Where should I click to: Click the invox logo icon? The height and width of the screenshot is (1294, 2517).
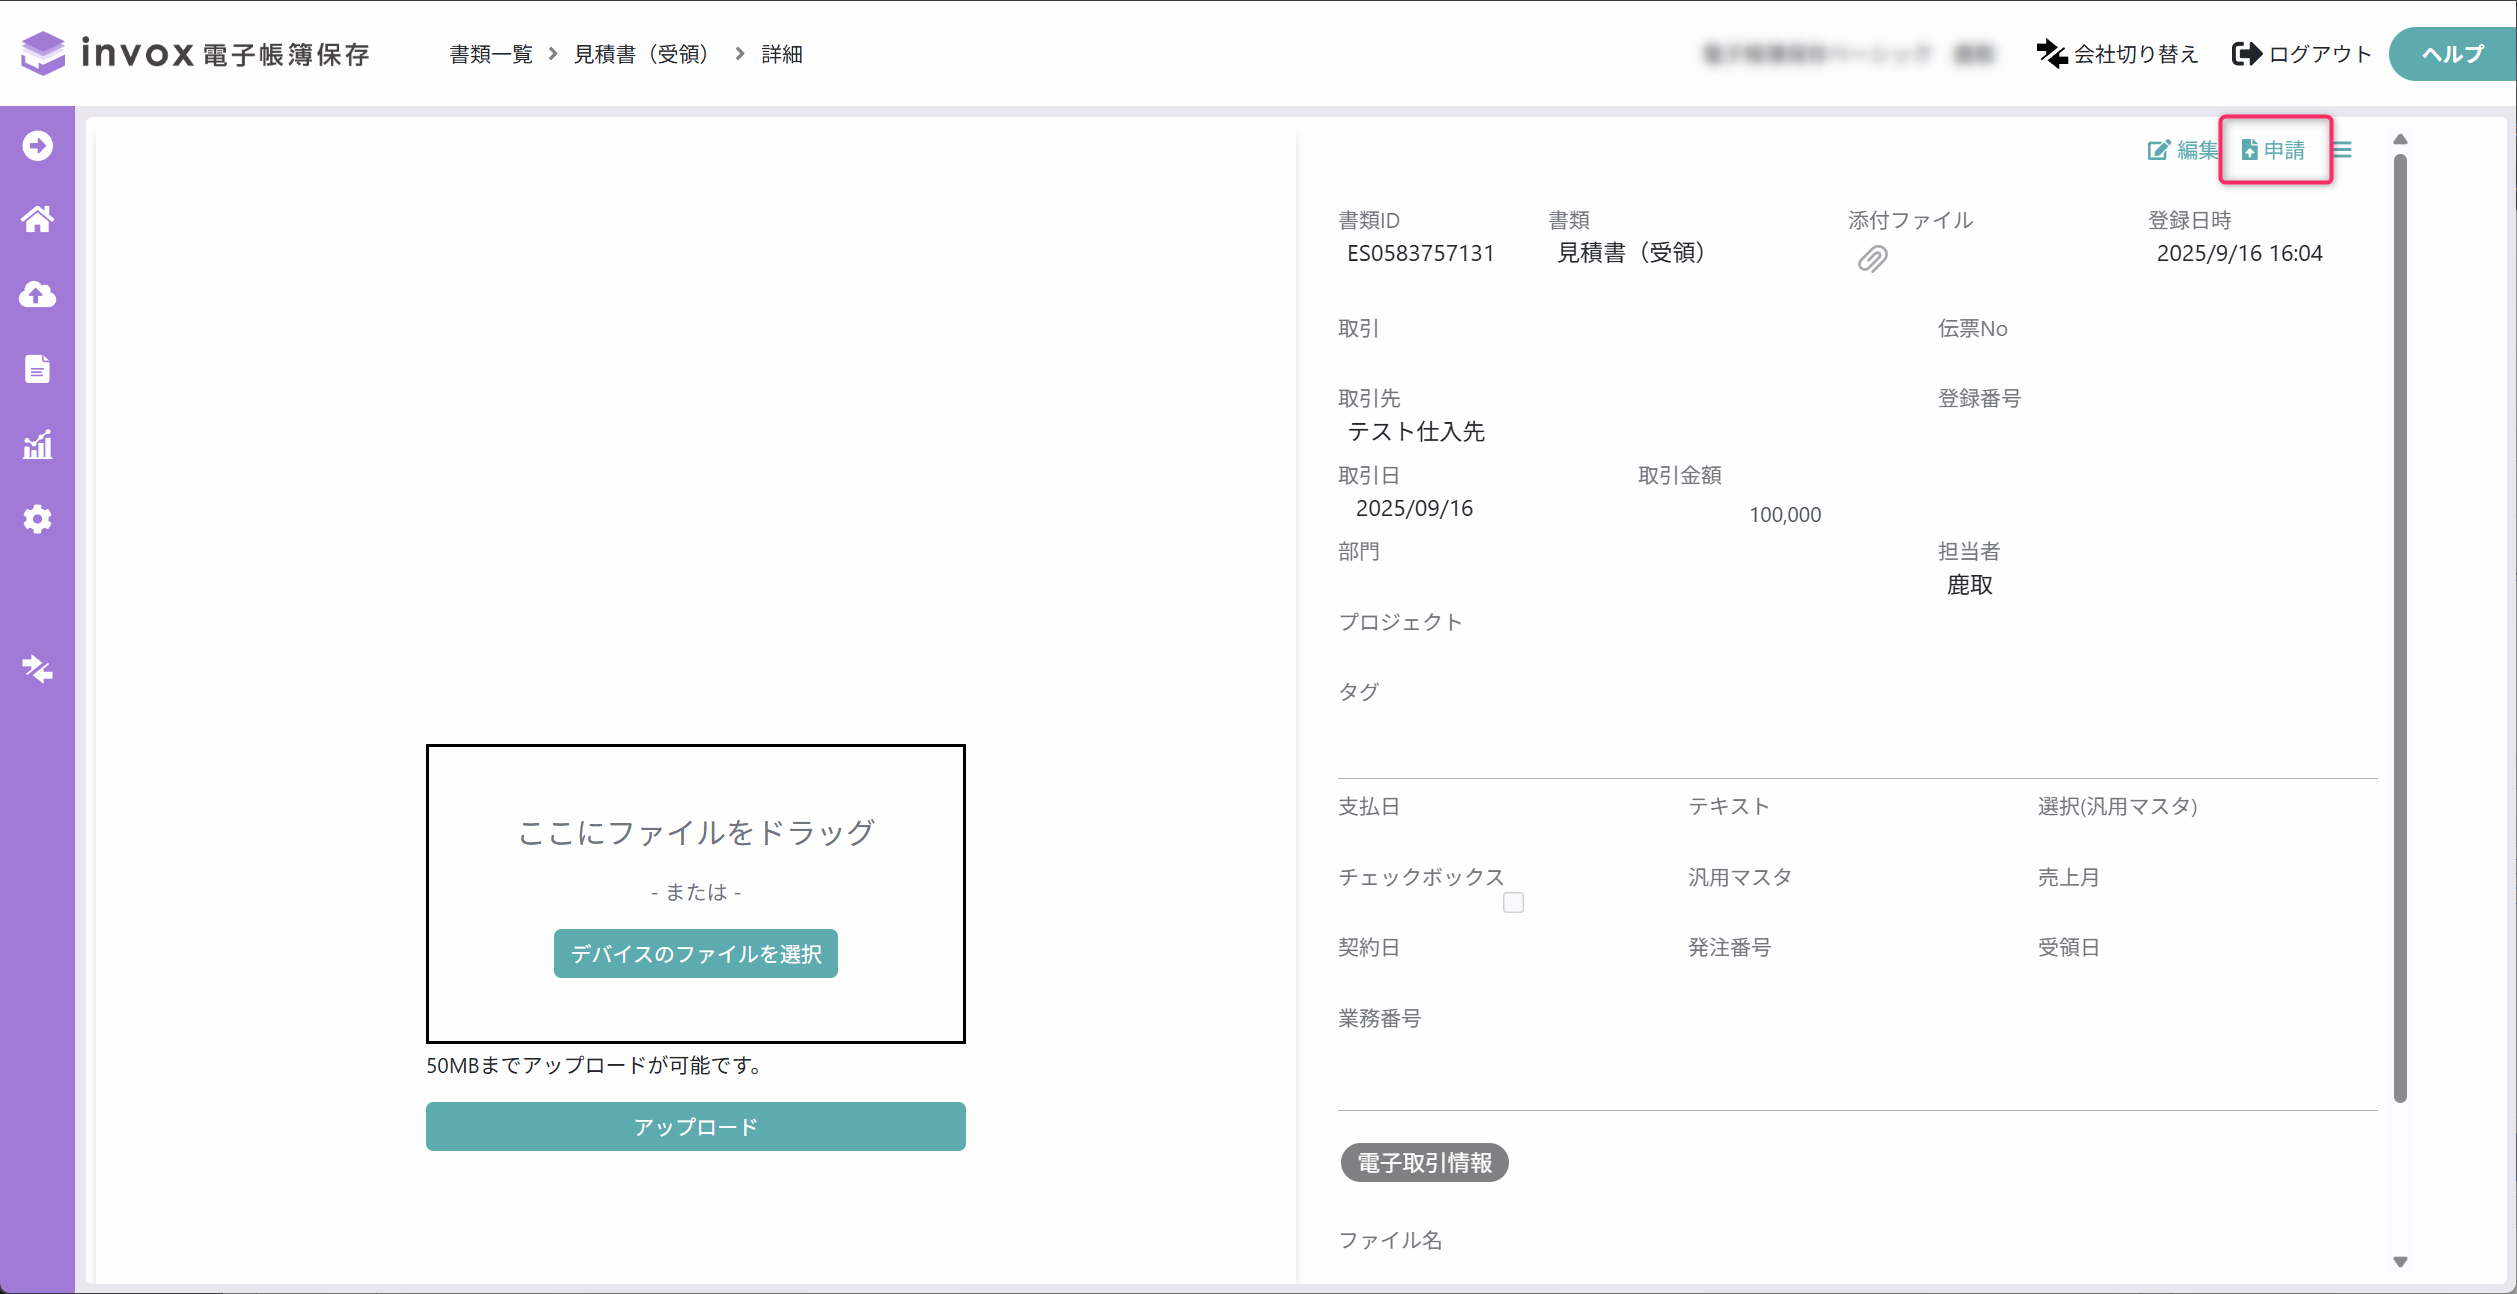[42, 53]
